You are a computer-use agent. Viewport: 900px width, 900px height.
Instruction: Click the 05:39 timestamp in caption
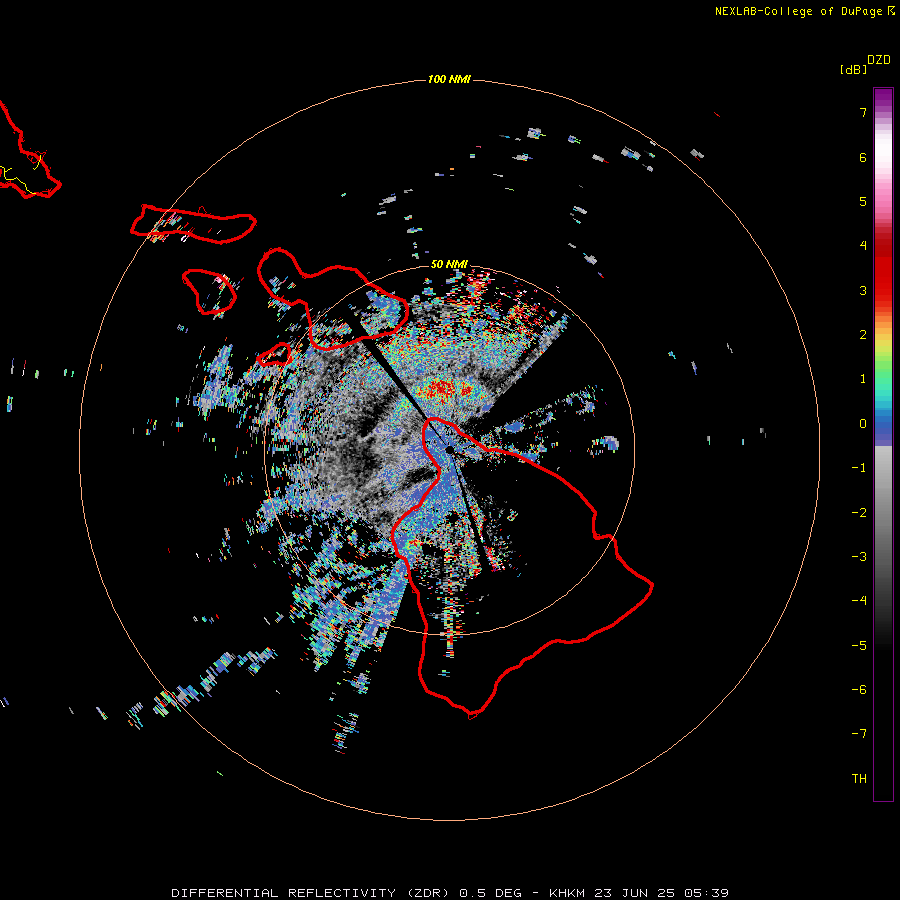pos(707,893)
